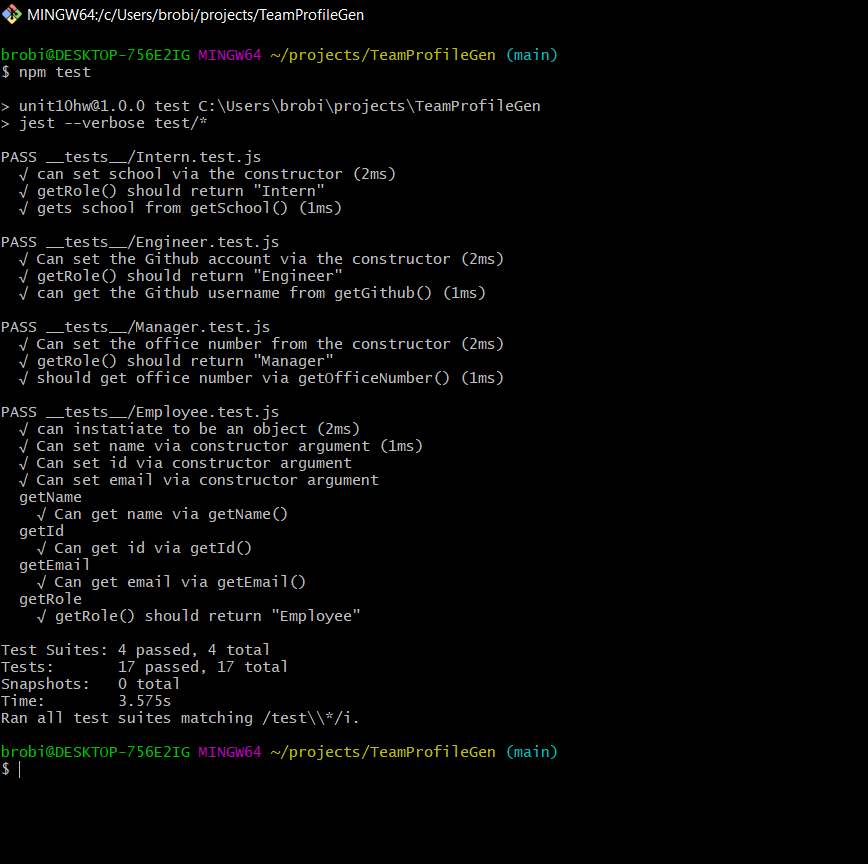The width and height of the screenshot is (868, 864).
Task: Click the line 'jest --verbose test/*'
Action: (104, 123)
